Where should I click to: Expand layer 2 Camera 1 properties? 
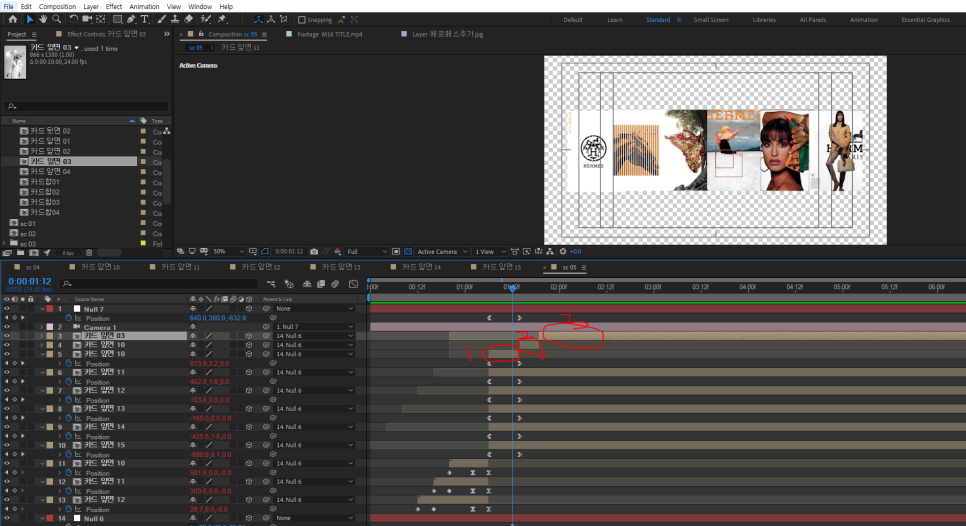click(42, 327)
